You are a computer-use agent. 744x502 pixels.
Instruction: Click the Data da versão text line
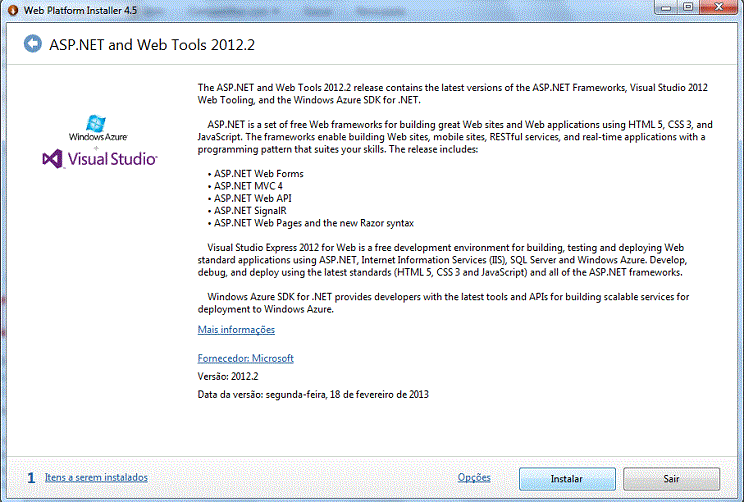pyautogui.click(x=313, y=394)
